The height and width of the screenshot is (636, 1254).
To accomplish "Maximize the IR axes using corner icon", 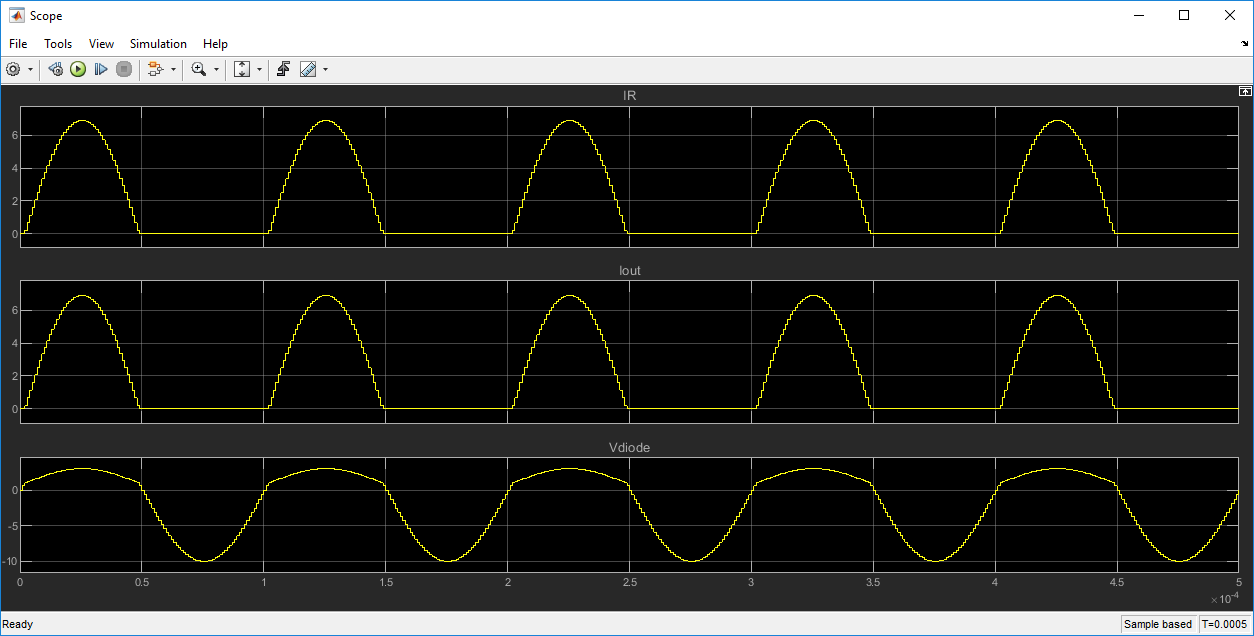I will point(1245,91).
